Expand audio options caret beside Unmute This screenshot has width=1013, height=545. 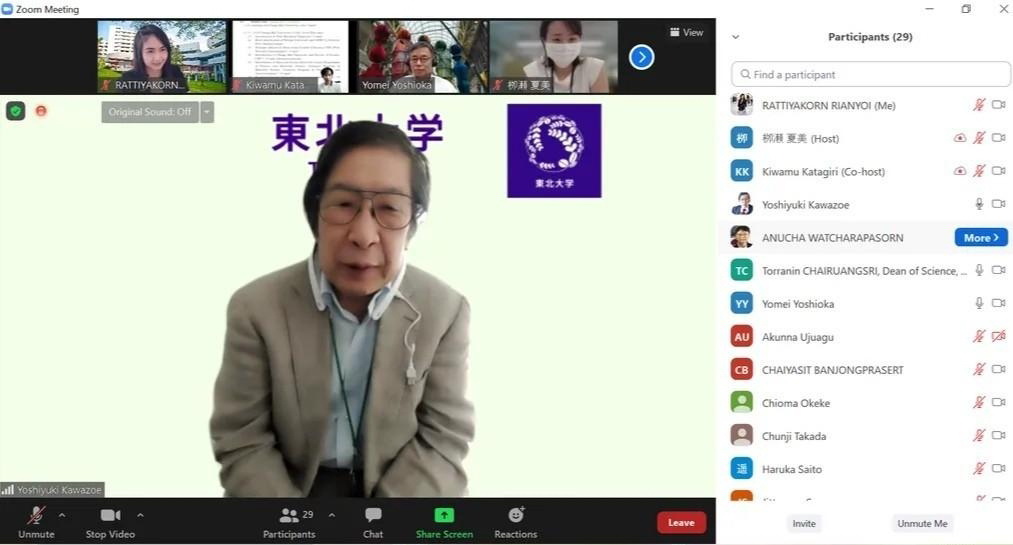point(62,515)
